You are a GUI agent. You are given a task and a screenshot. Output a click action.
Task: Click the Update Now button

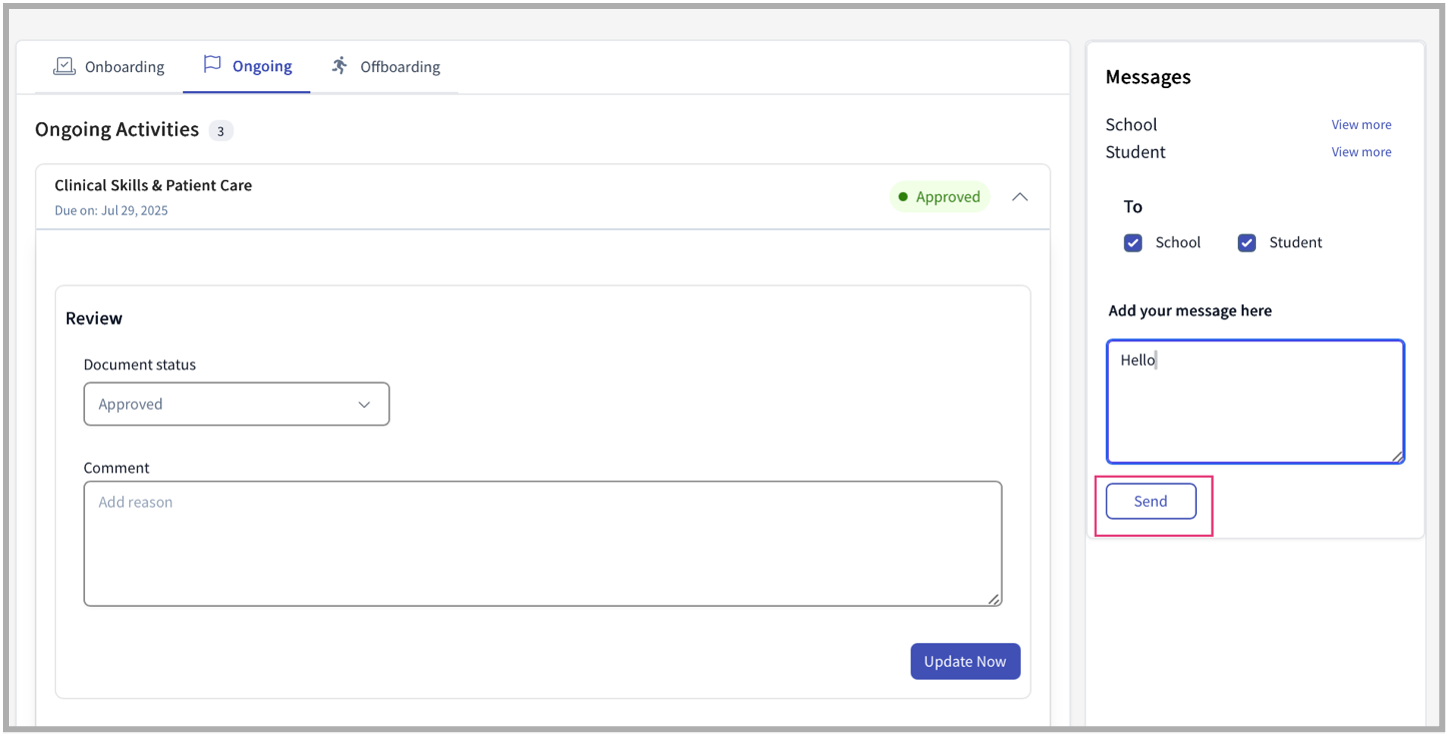tap(965, 661)
